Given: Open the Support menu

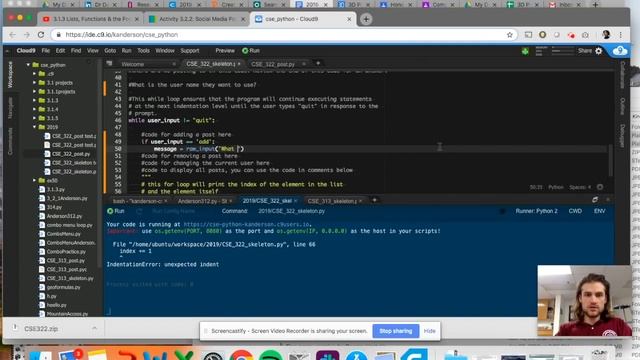Looking at the screenshot, I should [190, 51].
